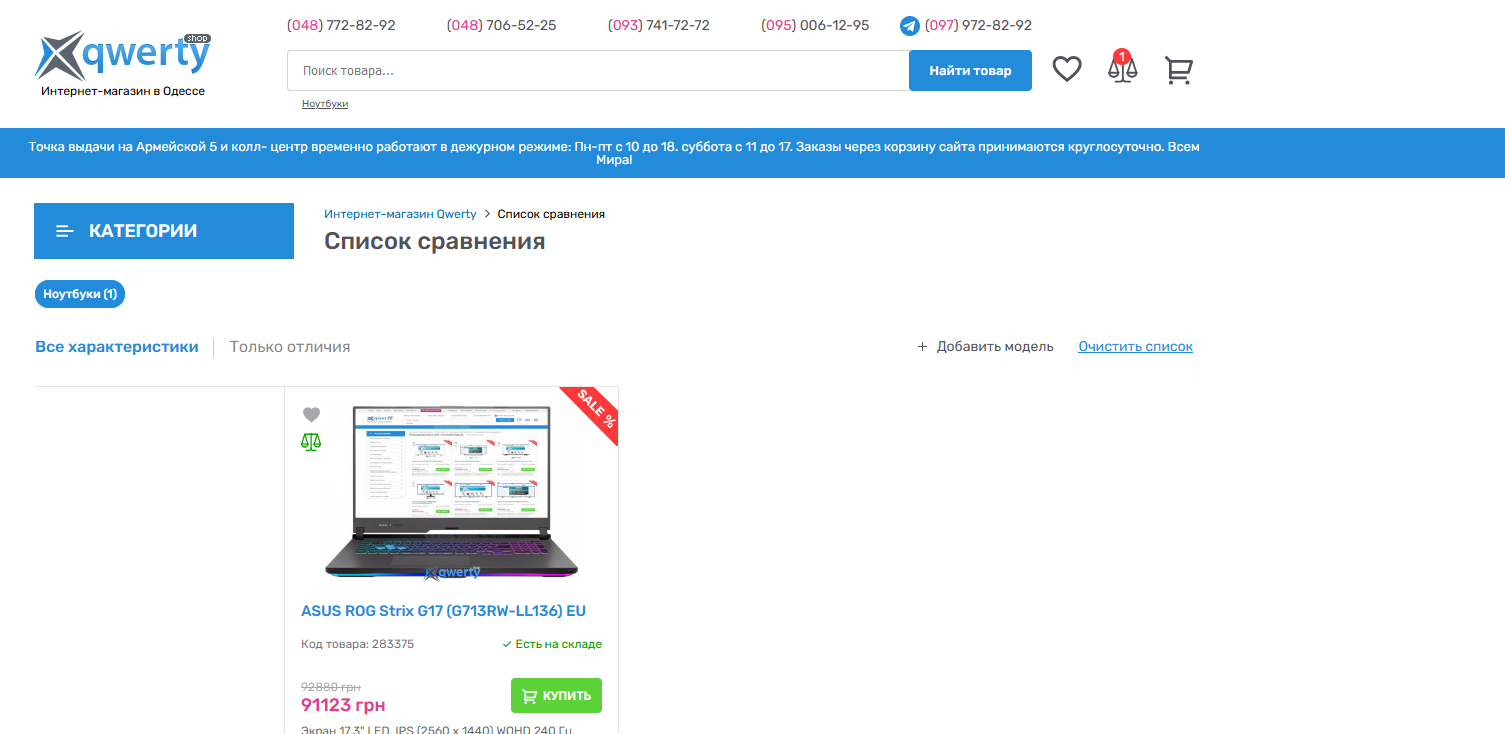
Task: Add ASUS laptop to favorites via heart
Action: click(x=311, y=415)
